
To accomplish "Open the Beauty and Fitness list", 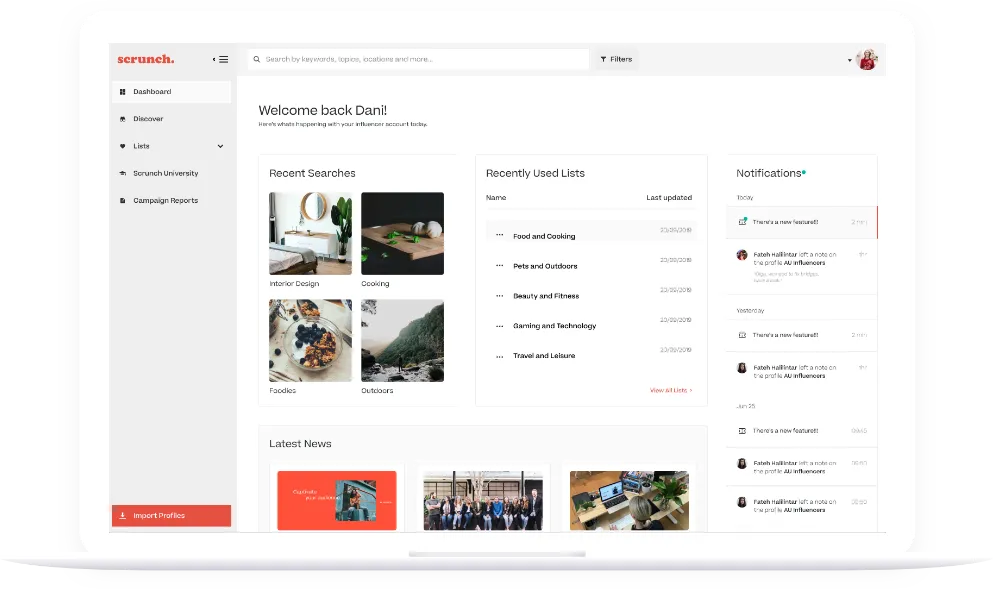I will (x=546, y=296).
